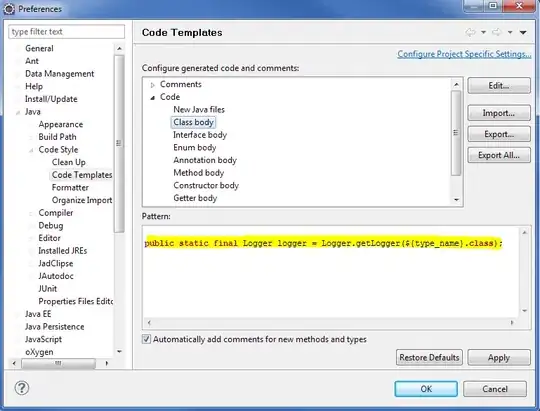The height and width of the screenshot is (411, 540).
Task: Confirm with the OK button
Action: pyautogui.click(x=426, y=389)
